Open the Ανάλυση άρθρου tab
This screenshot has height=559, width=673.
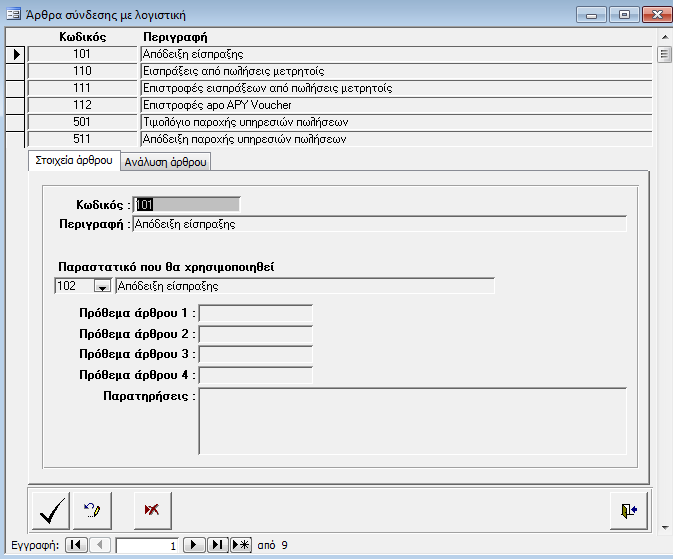click(167, 162)
